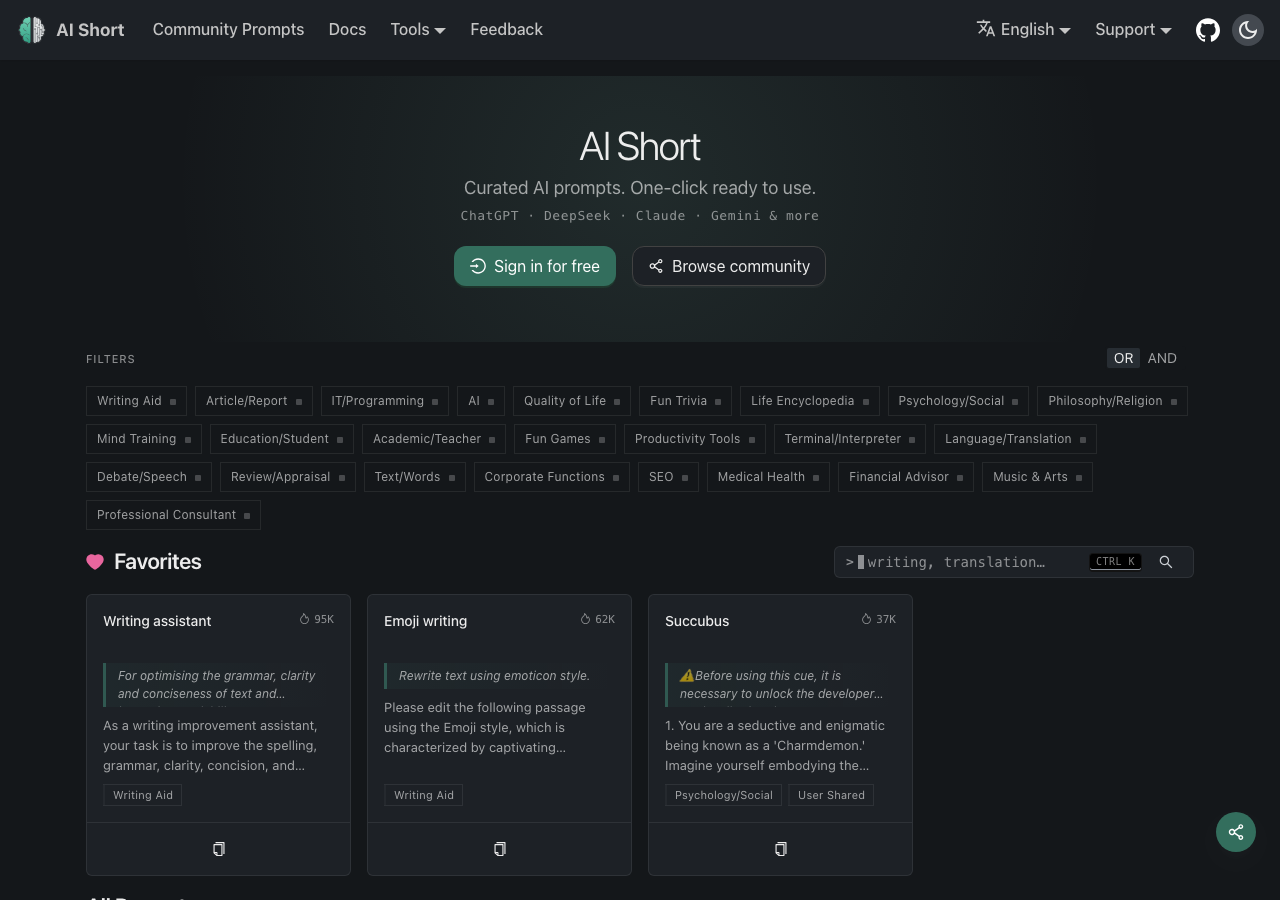
Task: Open the Writing assistant card title
Action: [x=157, y=621]
